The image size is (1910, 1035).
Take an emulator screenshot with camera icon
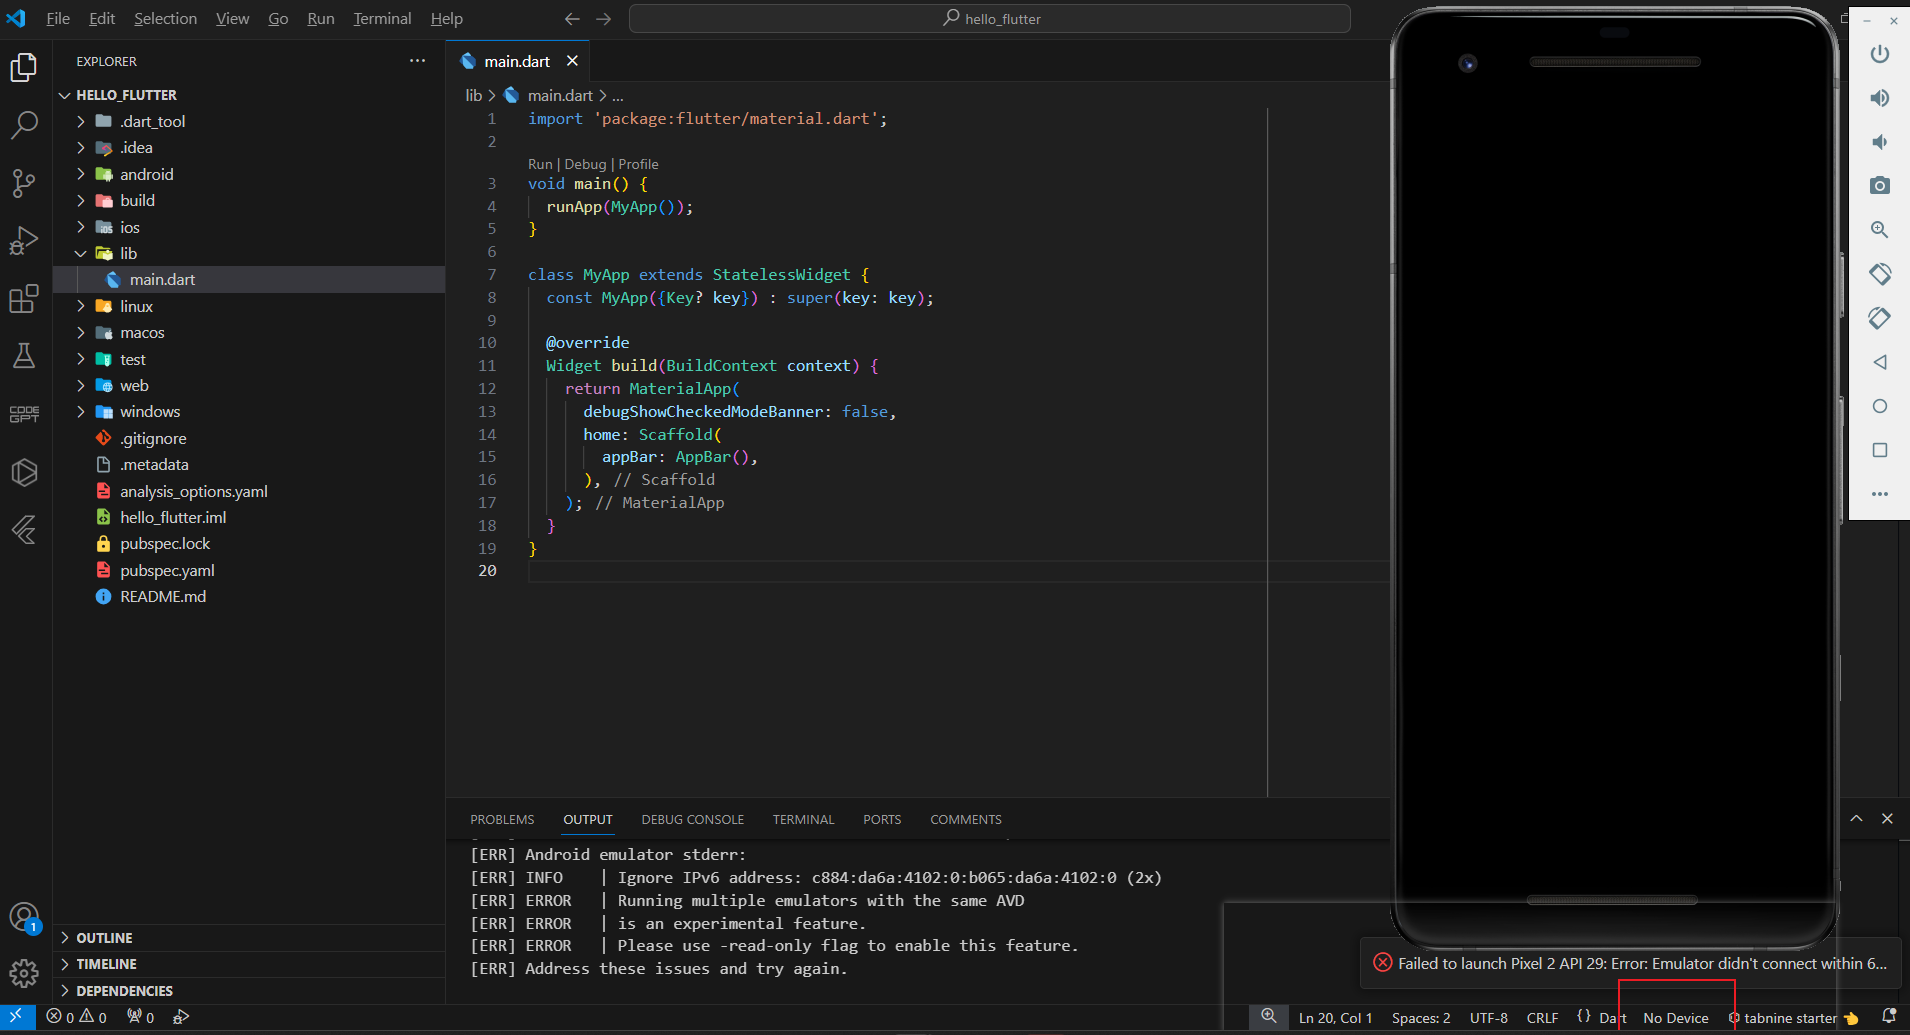1880,186
